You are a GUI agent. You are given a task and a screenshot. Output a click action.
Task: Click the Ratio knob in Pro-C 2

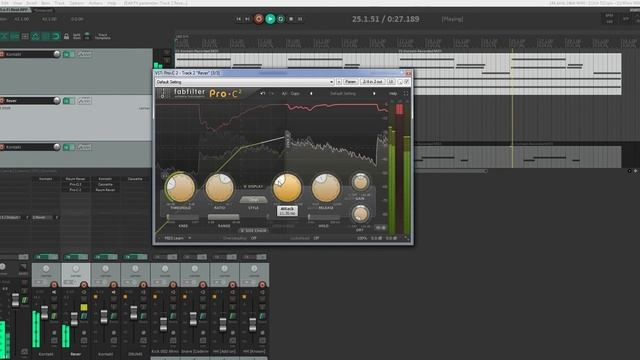(220, 187)
